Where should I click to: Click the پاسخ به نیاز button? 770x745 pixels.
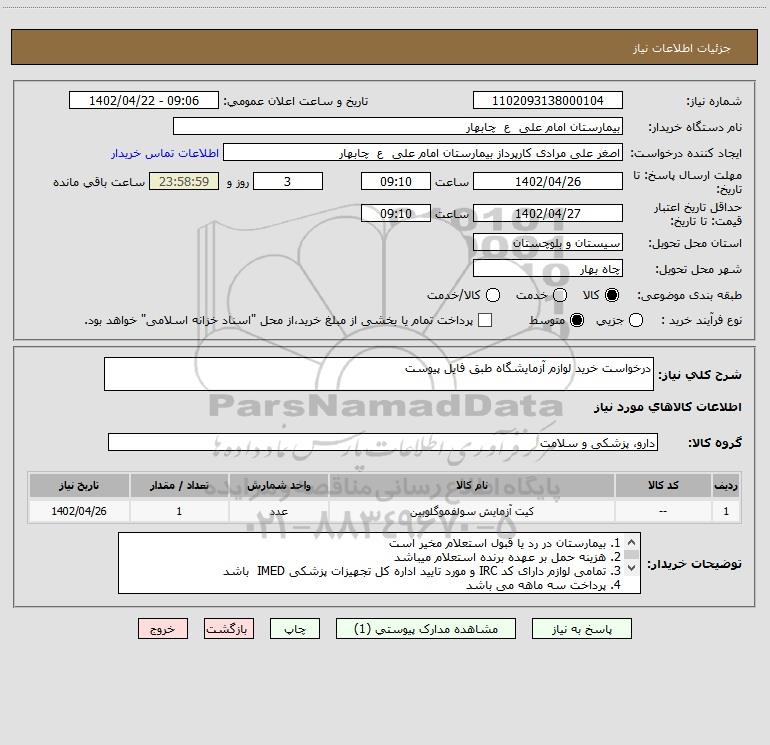(x=581, y=629)
